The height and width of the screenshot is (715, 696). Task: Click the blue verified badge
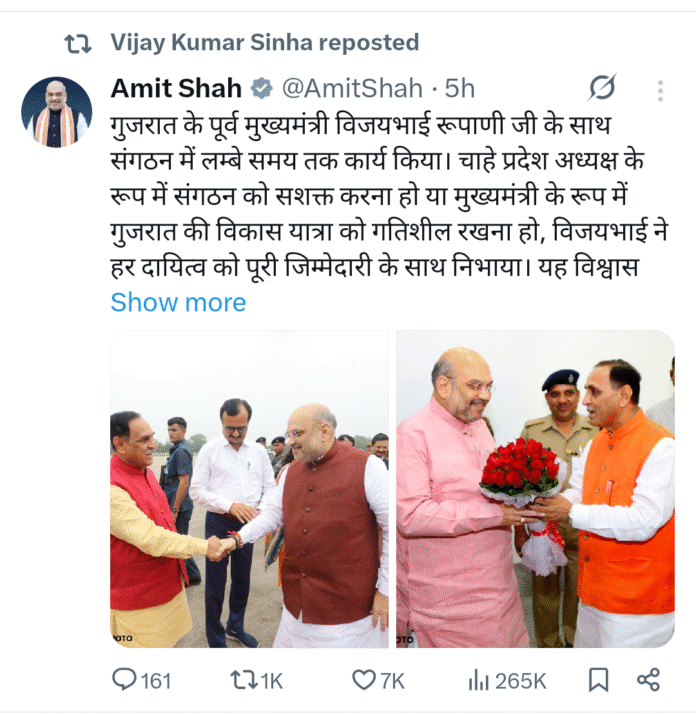(261, 88)
